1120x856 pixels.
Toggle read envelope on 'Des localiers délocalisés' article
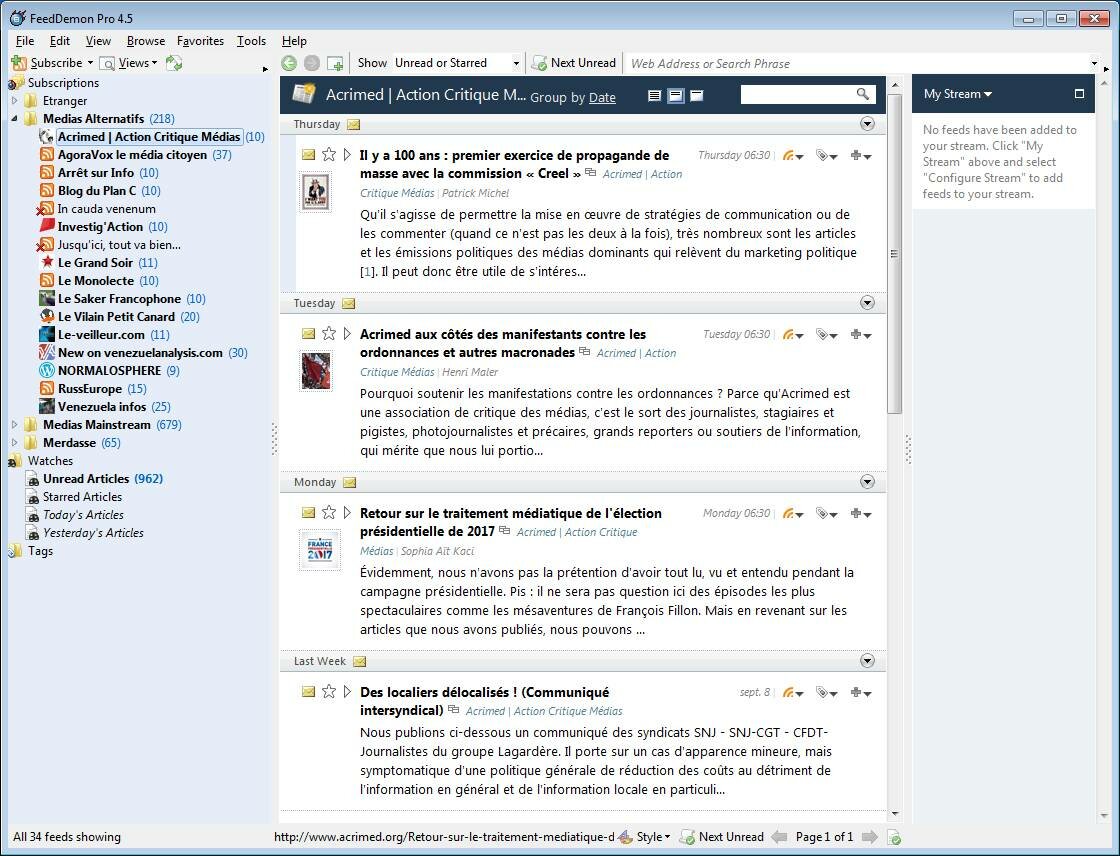pyautogui.click(x=308, y=691)
